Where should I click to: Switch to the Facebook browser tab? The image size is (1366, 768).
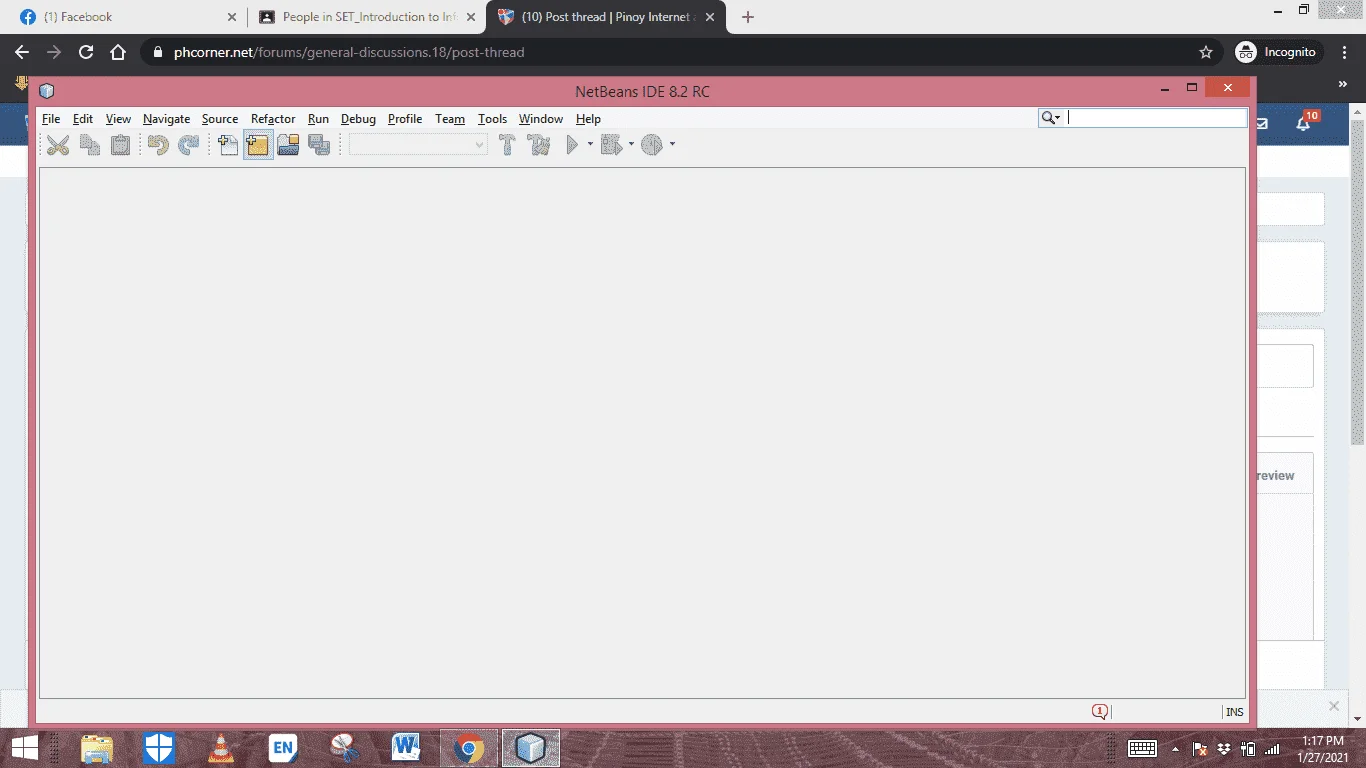pos(125,17)
